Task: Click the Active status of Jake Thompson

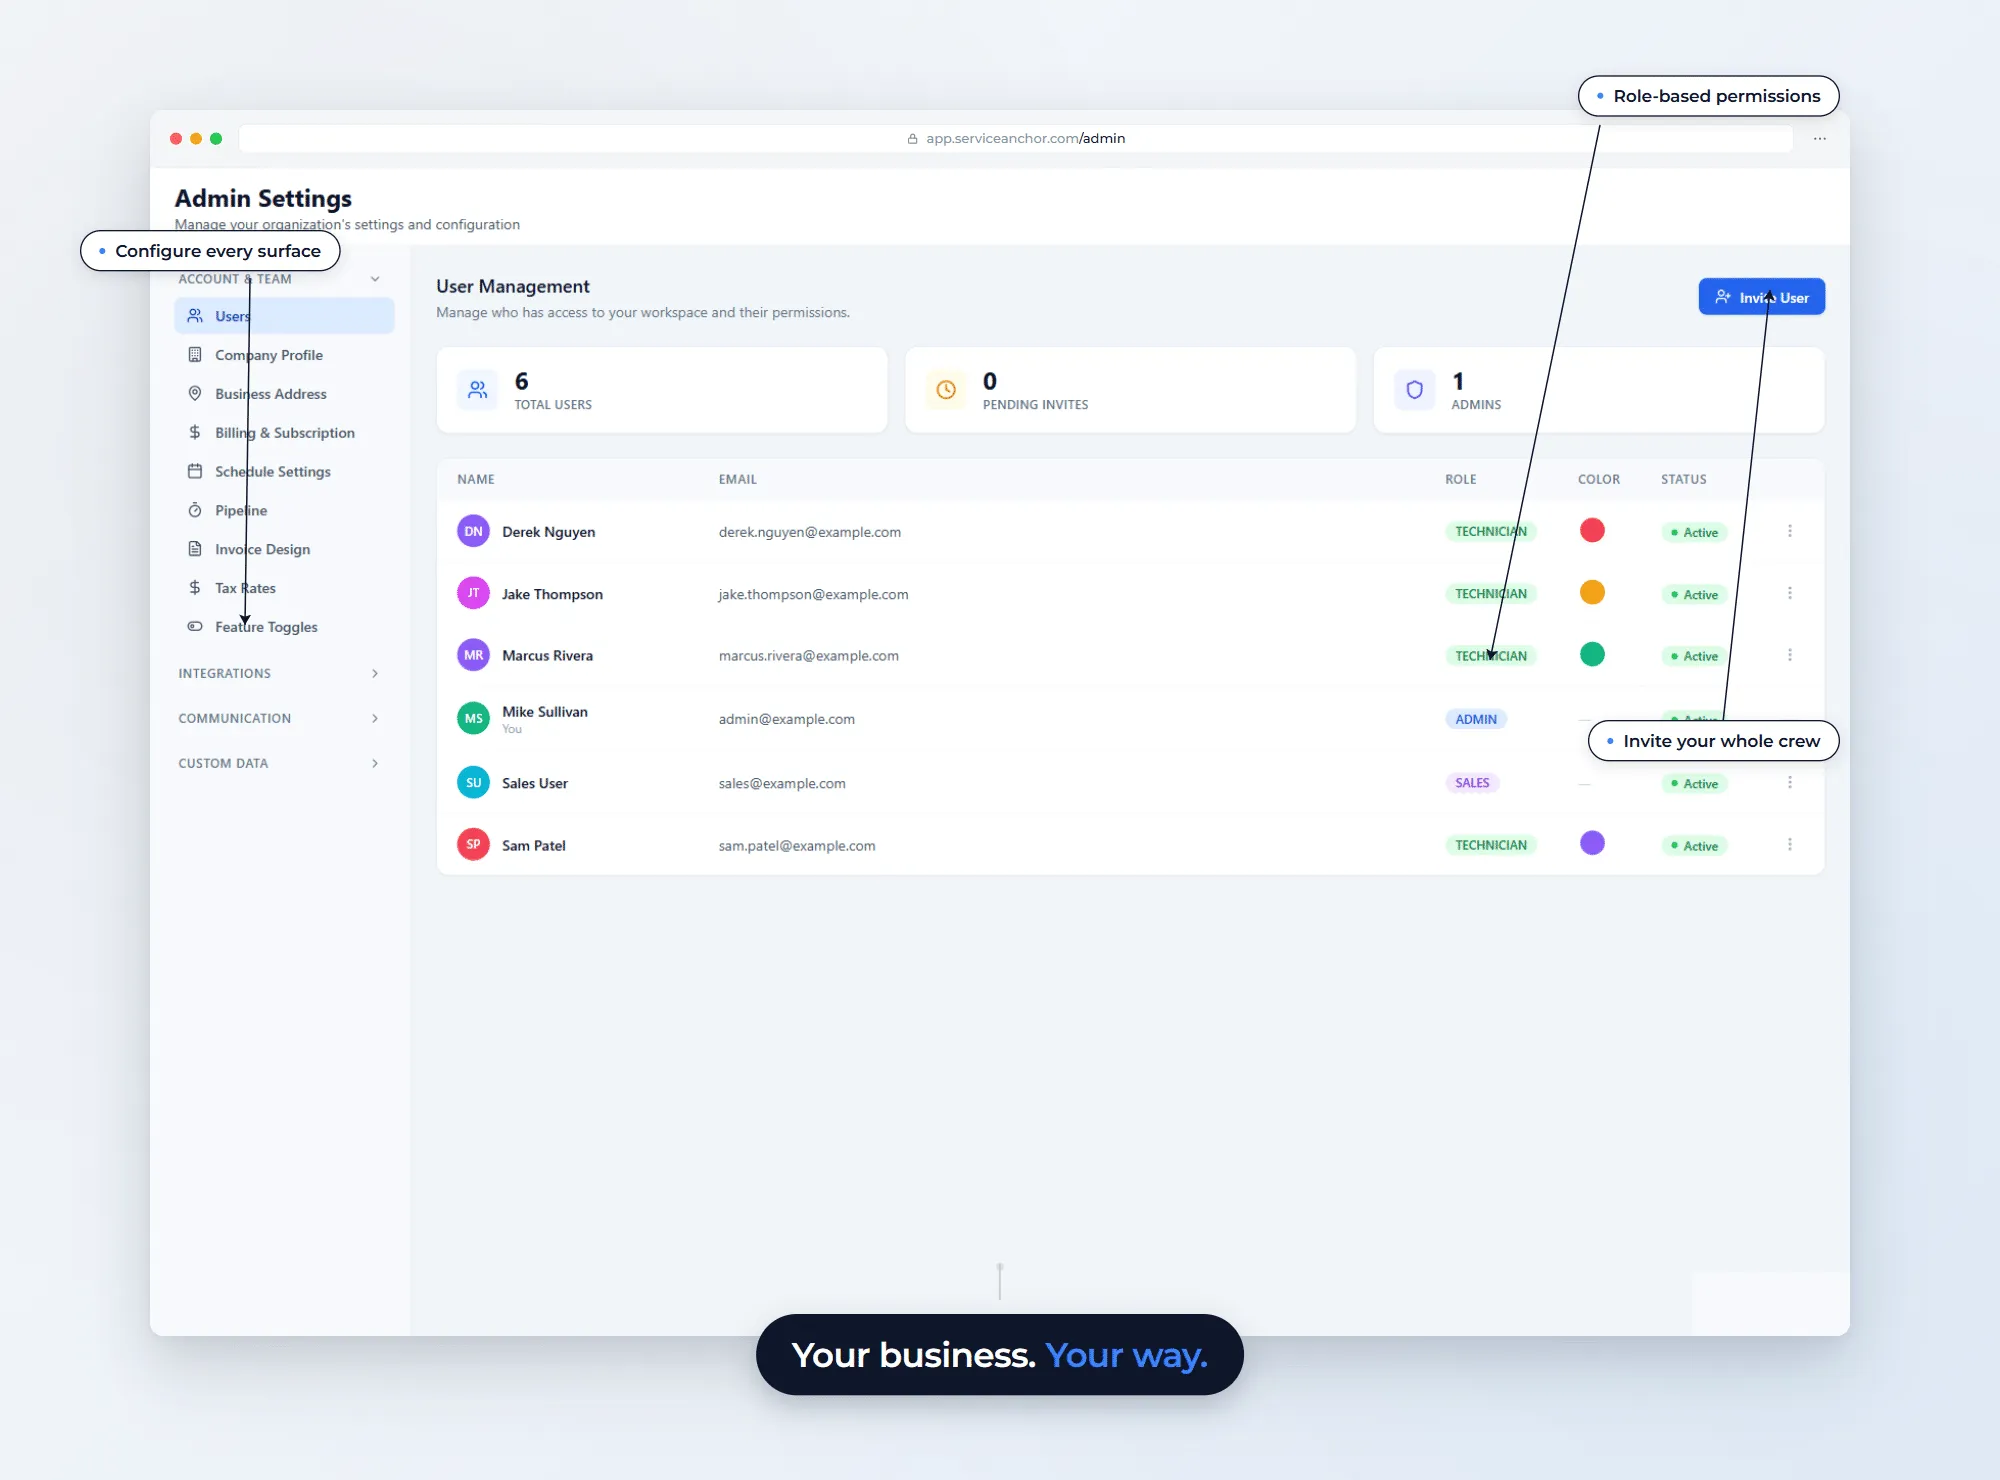Action: [x=1695, y=595]
